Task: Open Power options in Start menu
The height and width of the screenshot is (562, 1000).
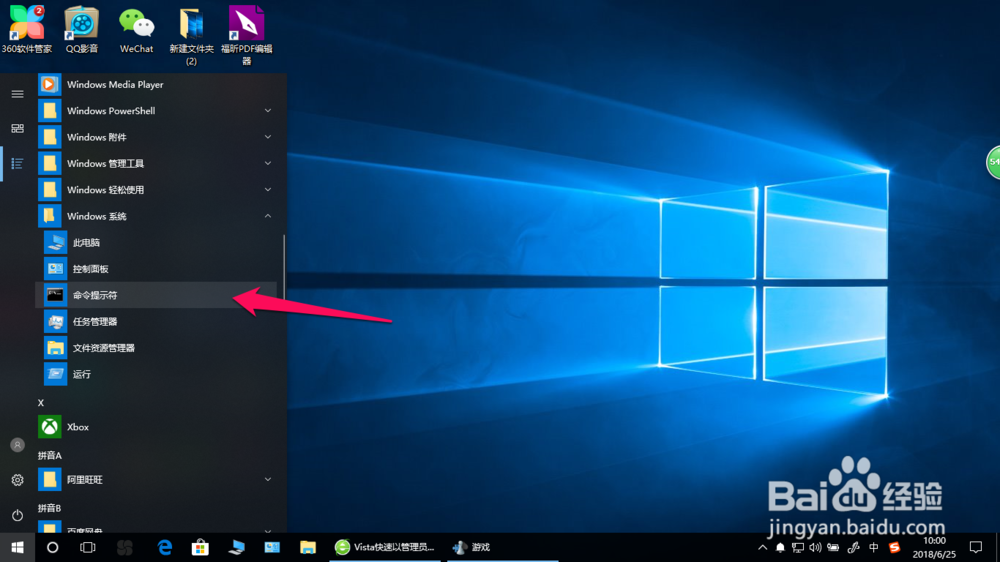Action: click(17, 515)
